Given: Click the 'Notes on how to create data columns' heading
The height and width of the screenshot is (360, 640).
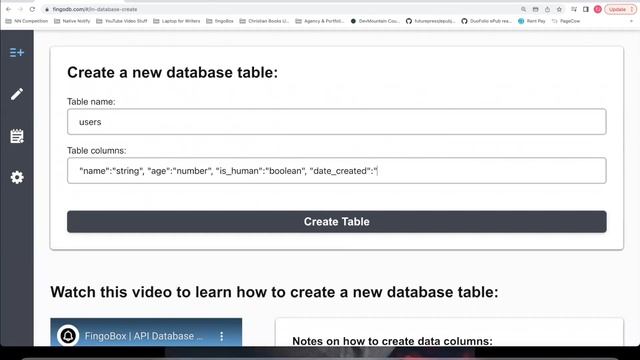Looking at the screenshot, I should click(392, 341).
